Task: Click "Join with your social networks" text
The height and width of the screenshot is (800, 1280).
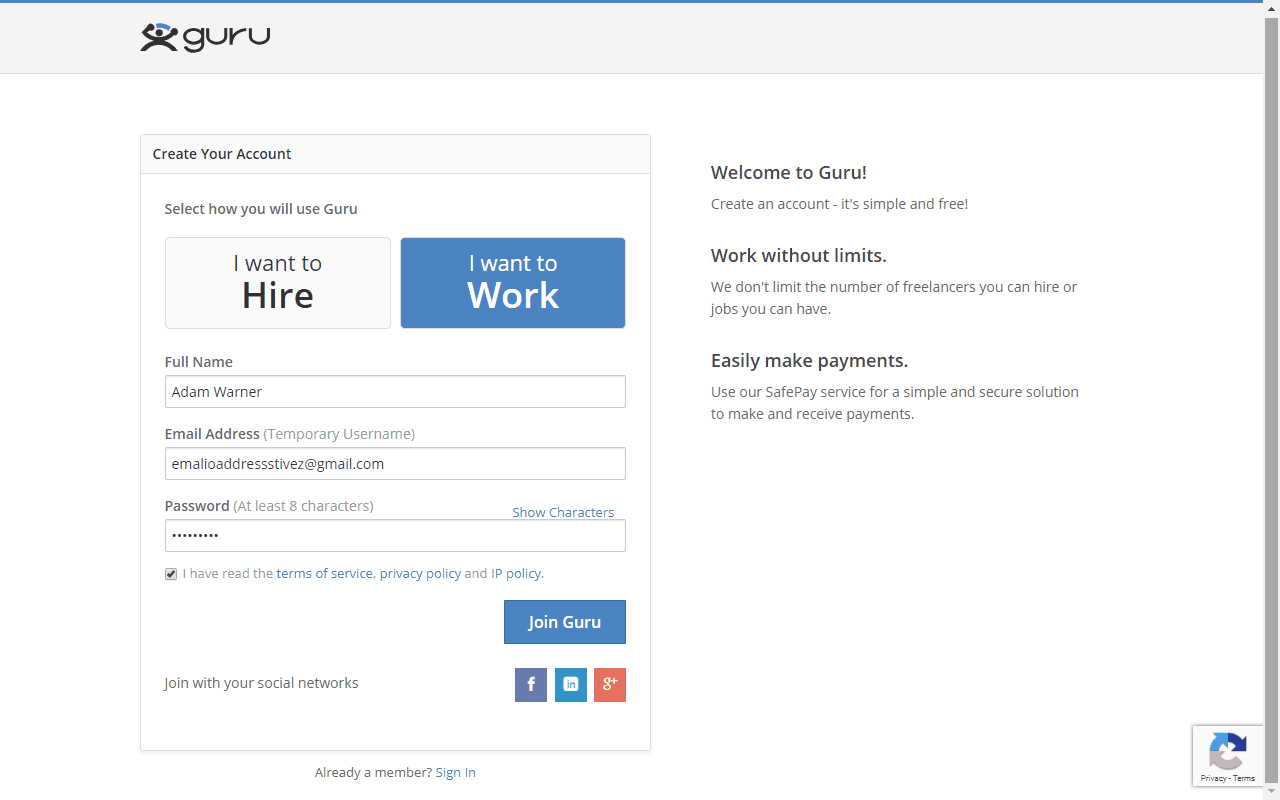Action: (261, 683)
